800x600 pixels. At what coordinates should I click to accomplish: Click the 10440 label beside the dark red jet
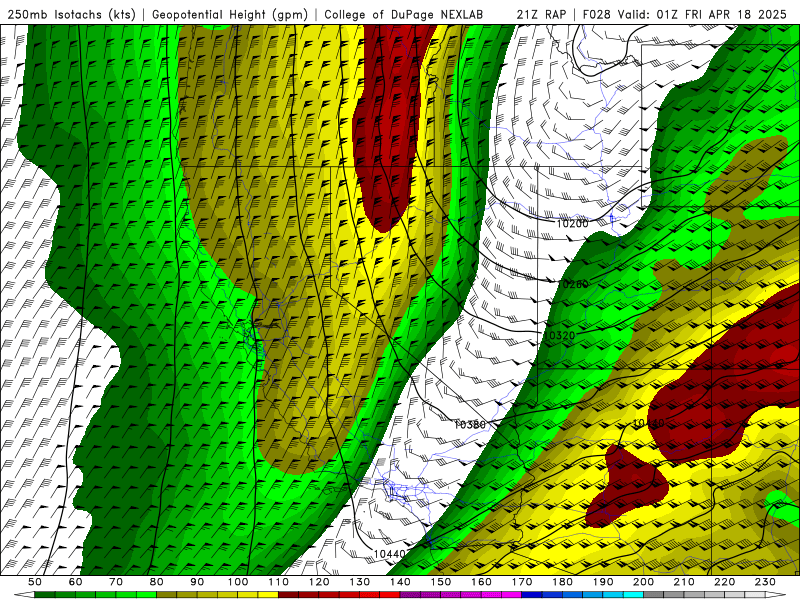click(648, 423)
